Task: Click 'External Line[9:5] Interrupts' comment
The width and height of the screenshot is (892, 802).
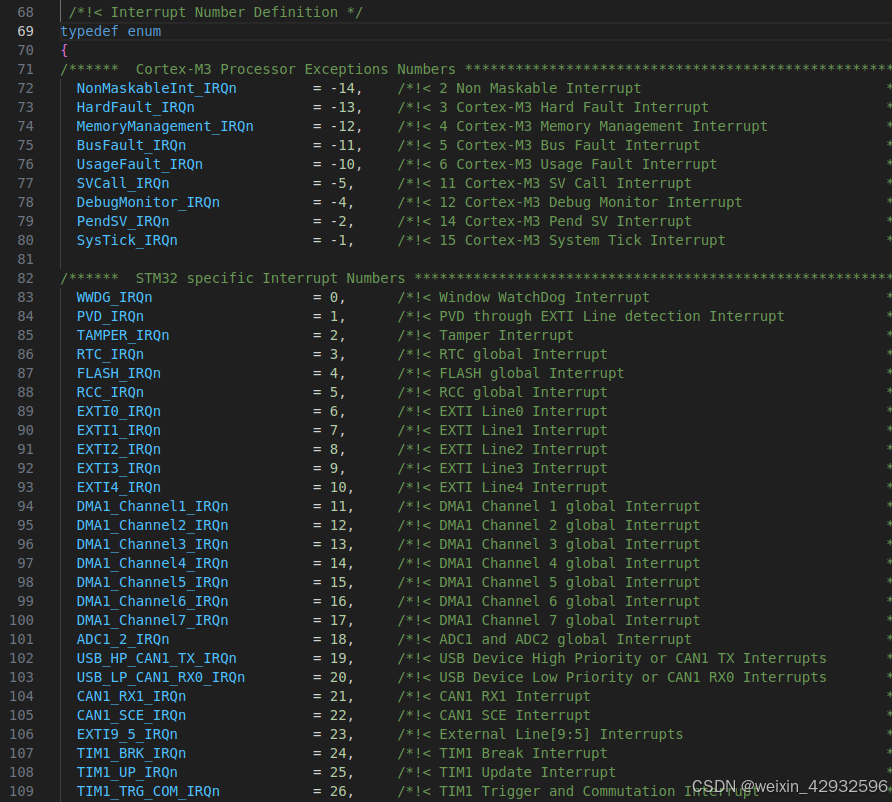Action: (x=561, y=734)
